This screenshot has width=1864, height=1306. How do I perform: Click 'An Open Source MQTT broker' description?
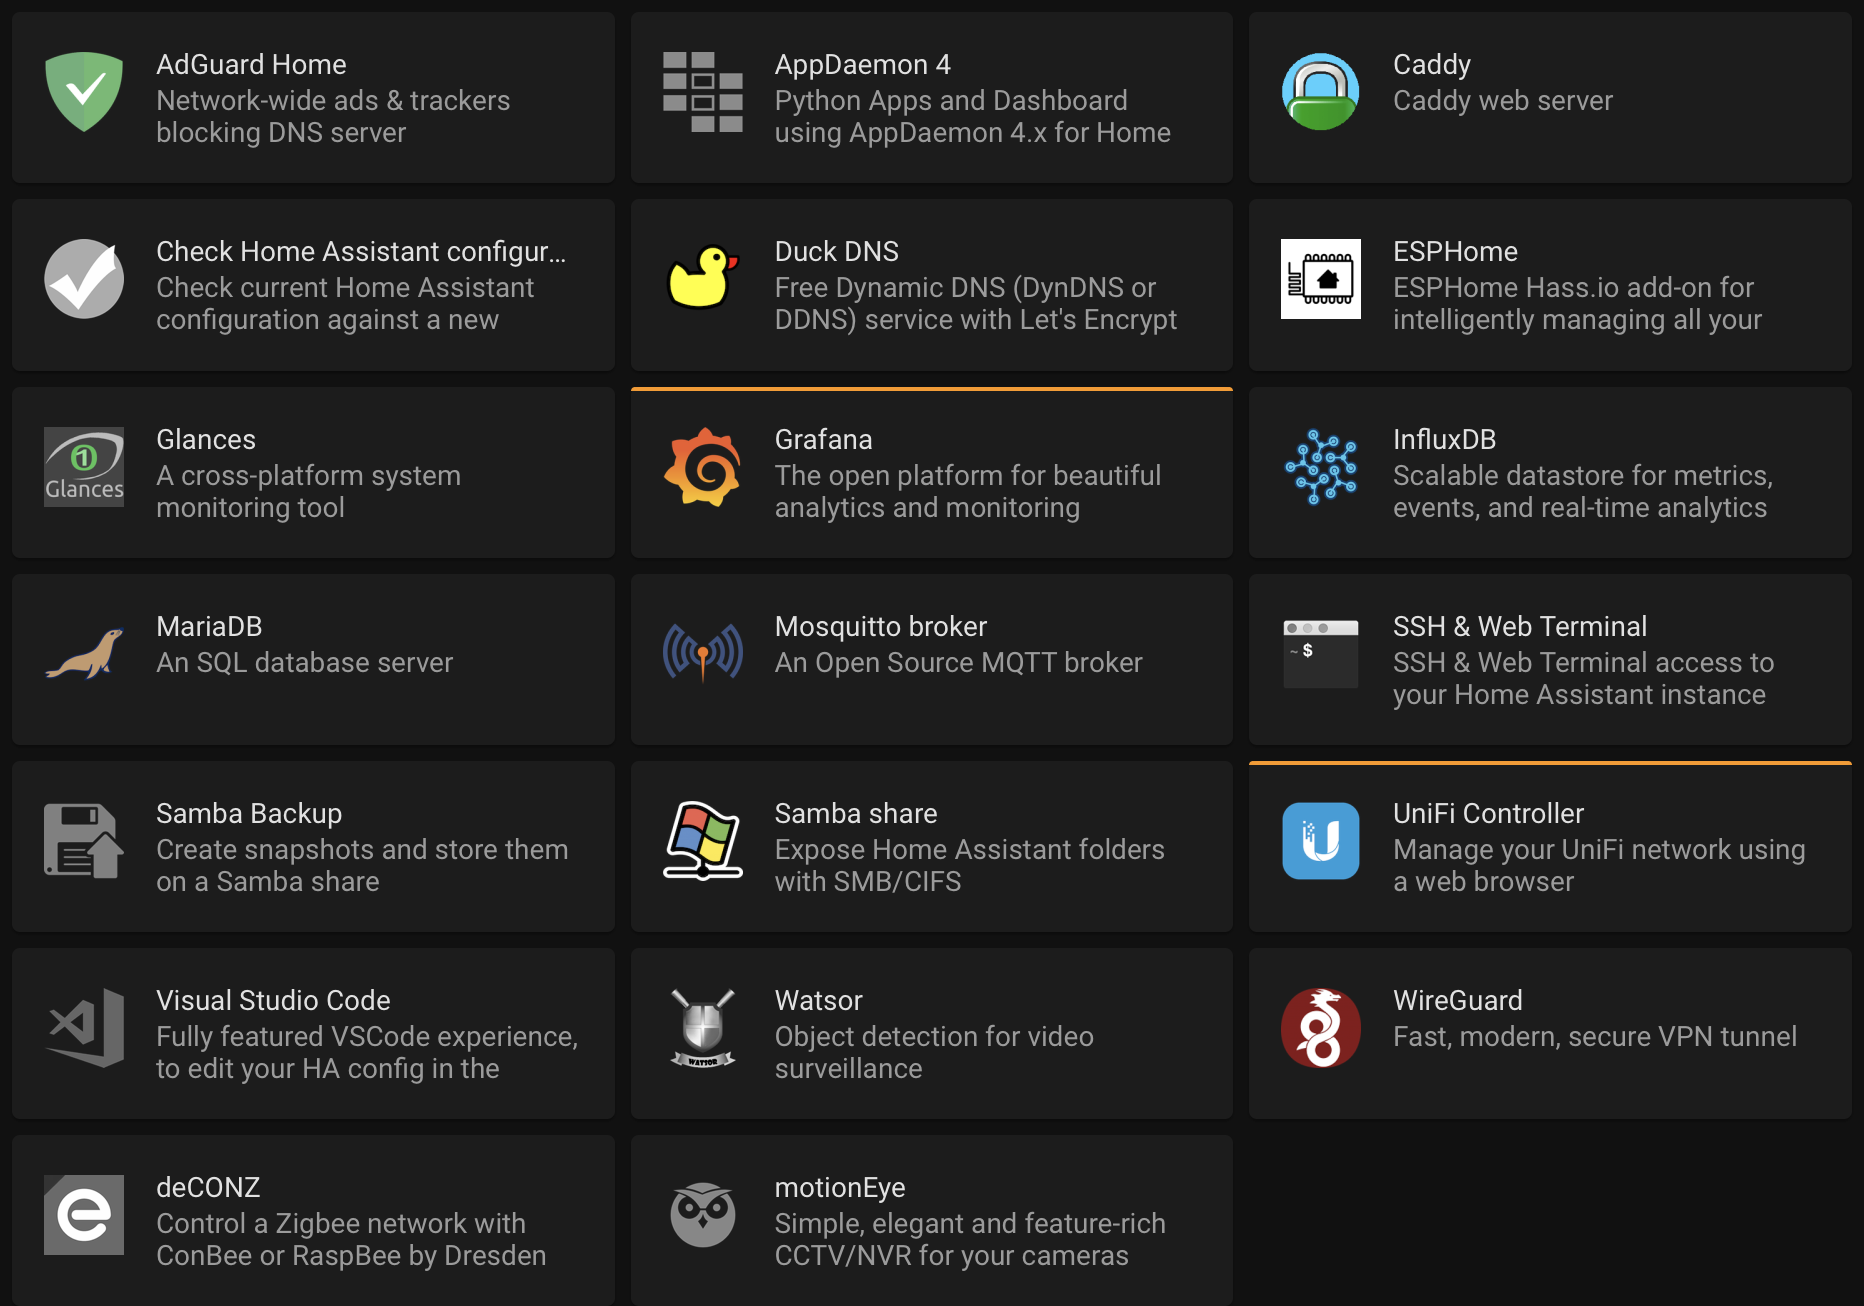point(958,663)
